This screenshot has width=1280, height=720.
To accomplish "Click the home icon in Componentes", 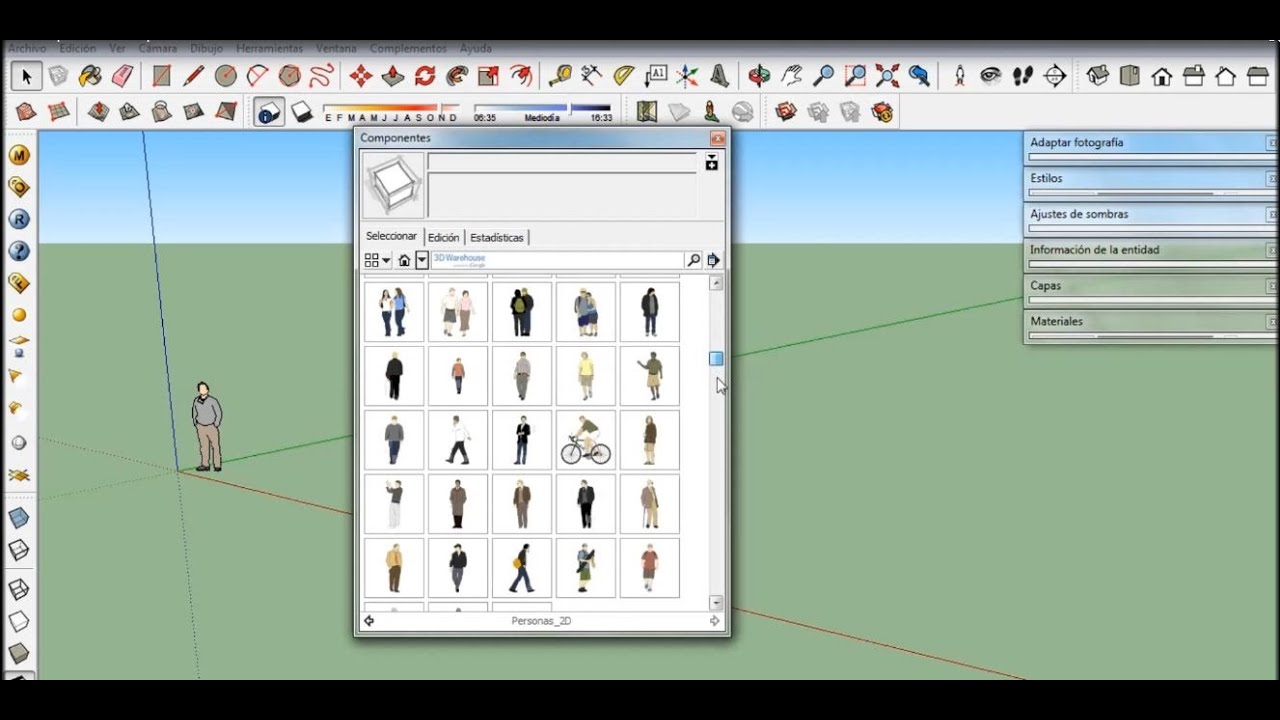I will tap(404, 260).
